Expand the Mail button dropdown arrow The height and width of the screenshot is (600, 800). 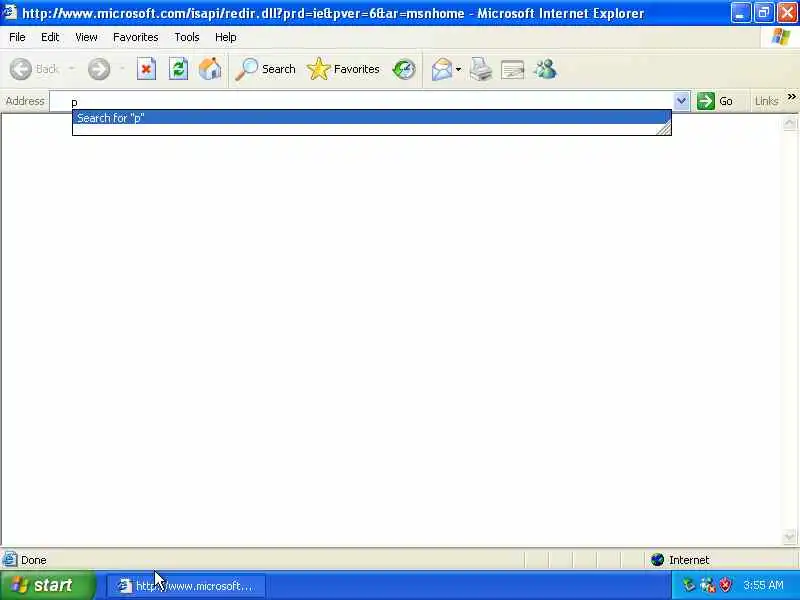tap(458, 69)
